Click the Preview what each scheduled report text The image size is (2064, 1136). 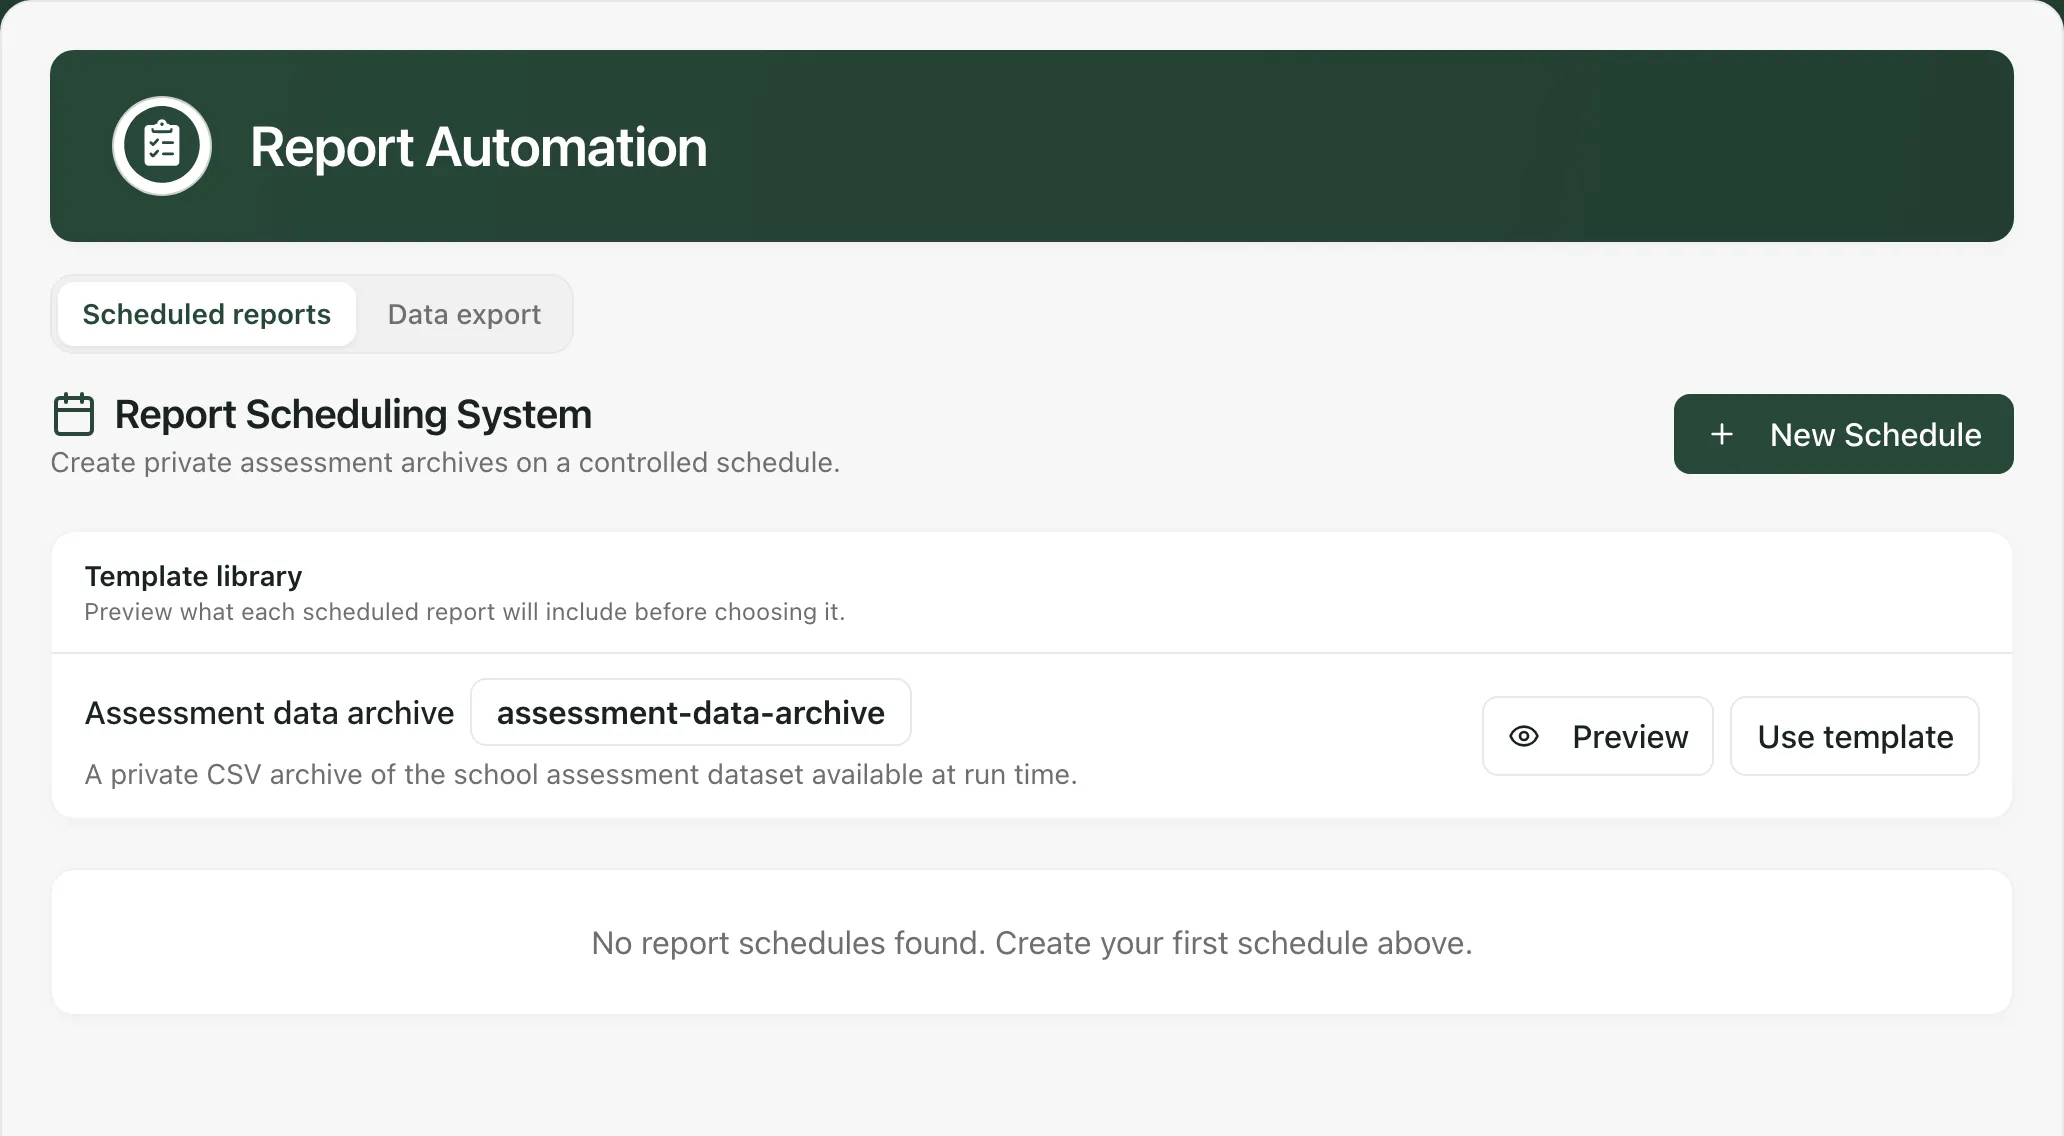[x=465, y=612]
